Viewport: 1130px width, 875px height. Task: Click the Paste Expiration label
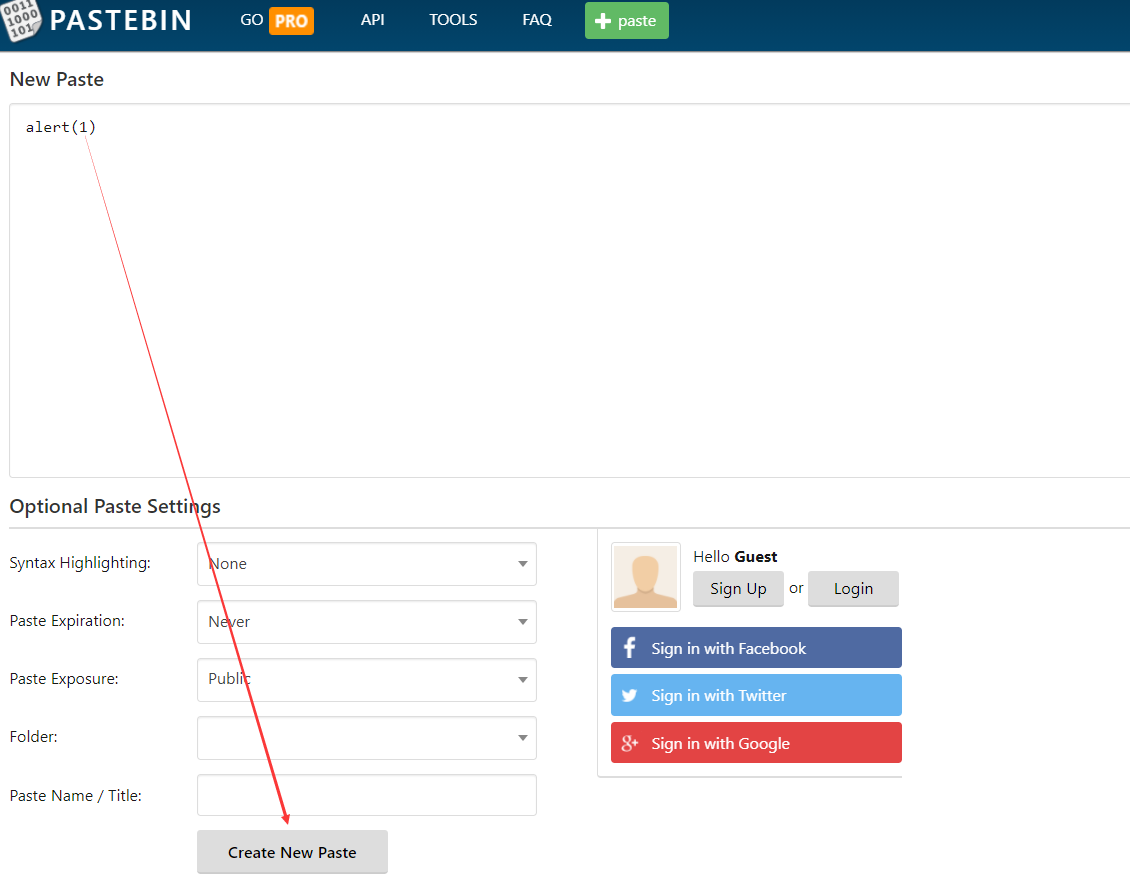67,621
